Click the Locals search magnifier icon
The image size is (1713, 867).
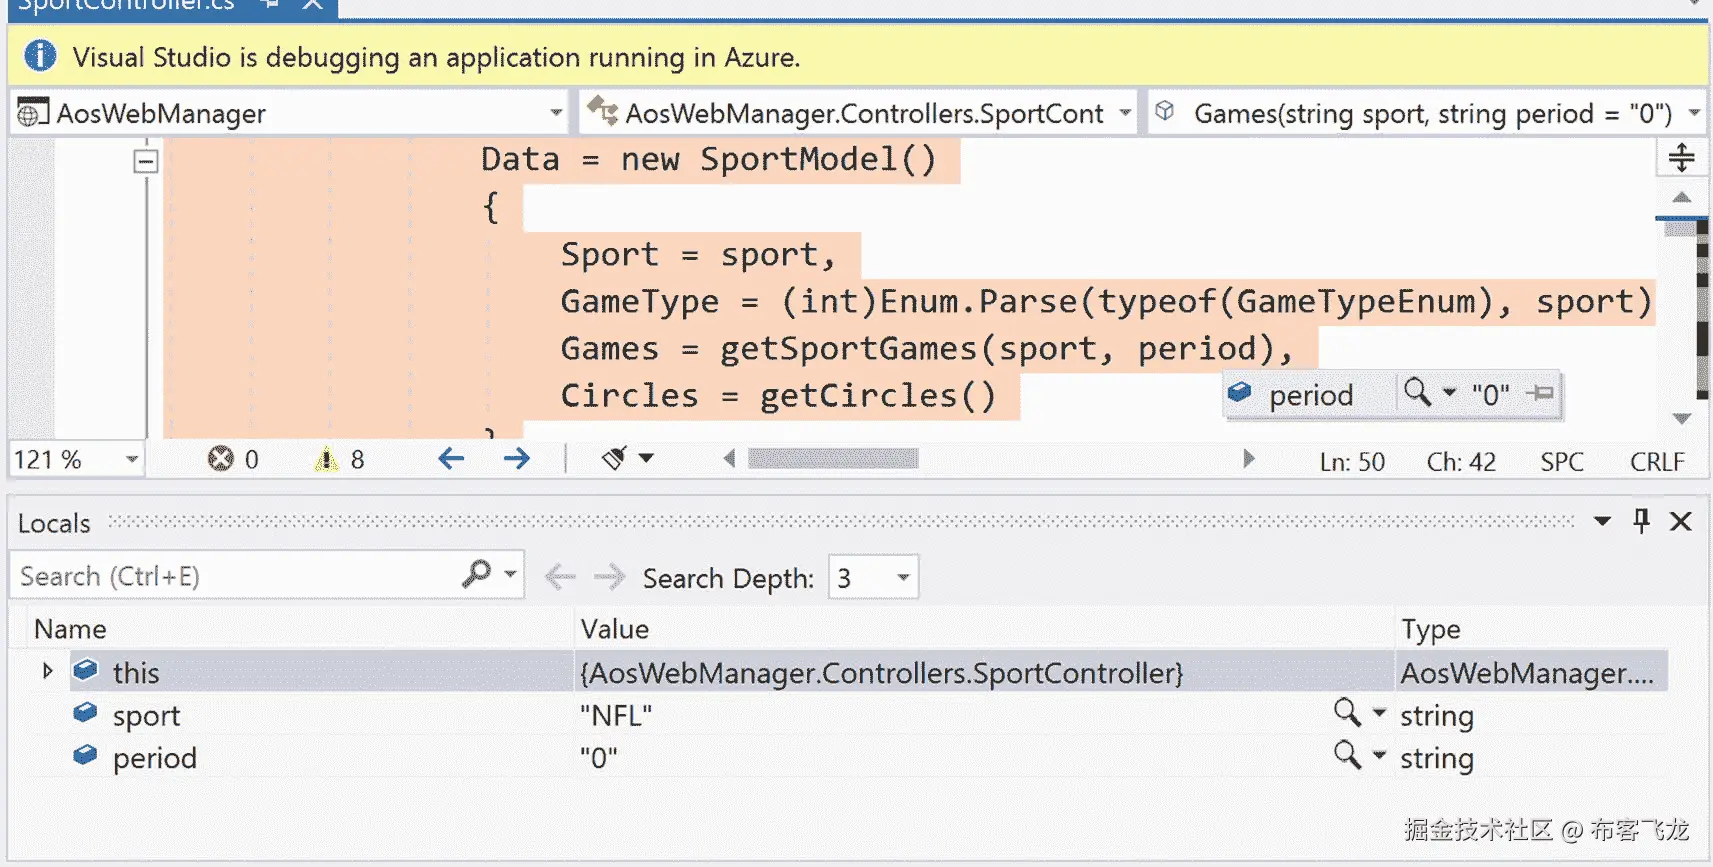[x=477, y=574]
